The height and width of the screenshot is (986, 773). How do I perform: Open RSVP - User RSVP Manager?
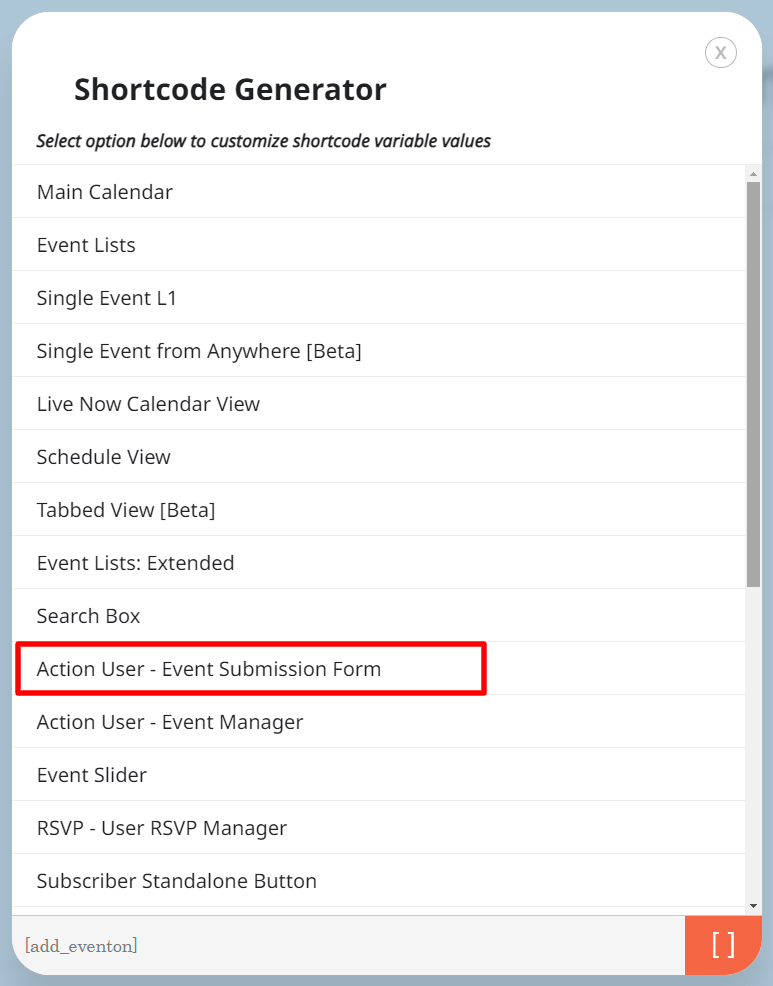(x=161, y=827)
